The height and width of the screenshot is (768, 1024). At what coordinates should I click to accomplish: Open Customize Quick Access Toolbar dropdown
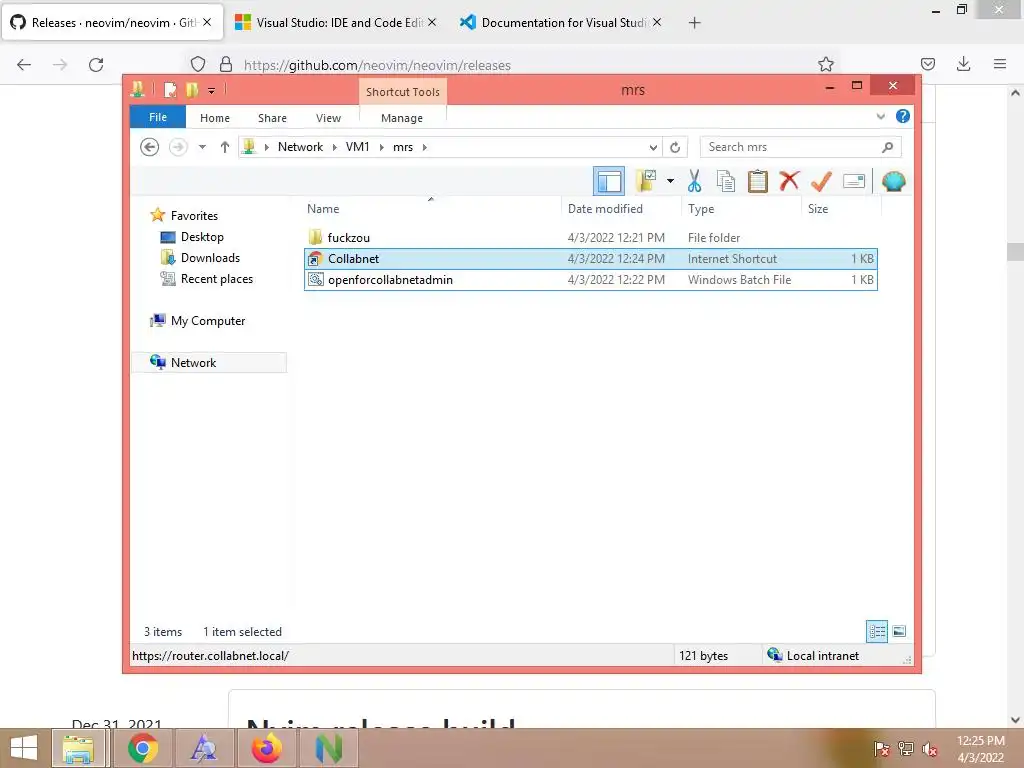(212, 91)
